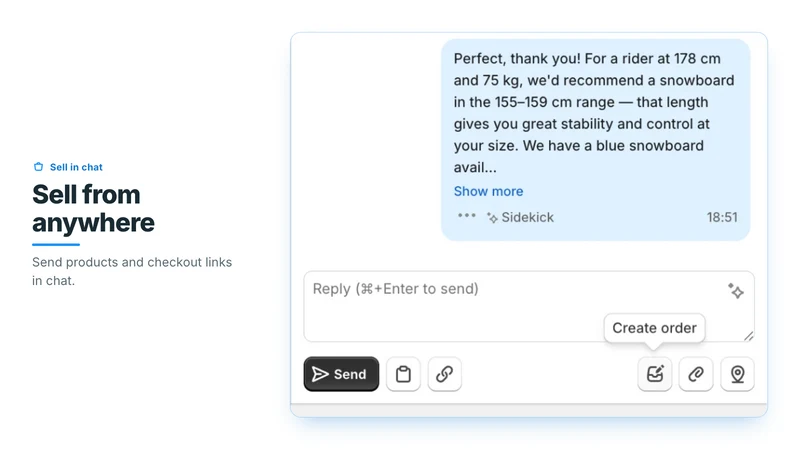Focus the Reply message input field

[529, 306]
